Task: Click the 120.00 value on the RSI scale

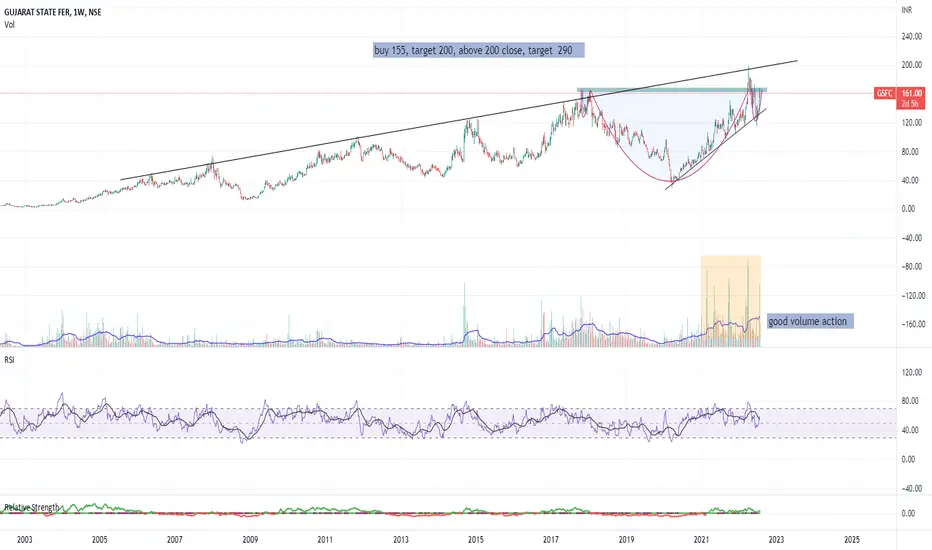Action: tap(912, 373)
